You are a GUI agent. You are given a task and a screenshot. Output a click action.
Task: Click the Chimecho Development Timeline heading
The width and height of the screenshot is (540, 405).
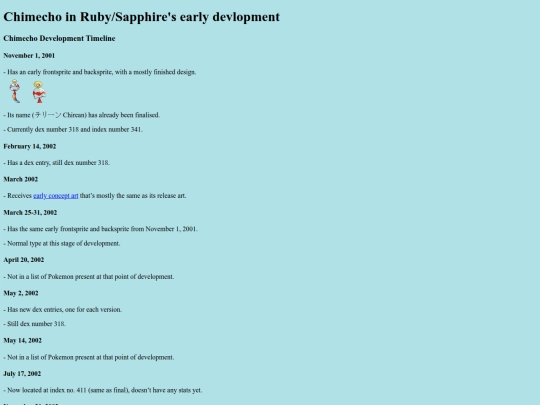tap(59, 38)
